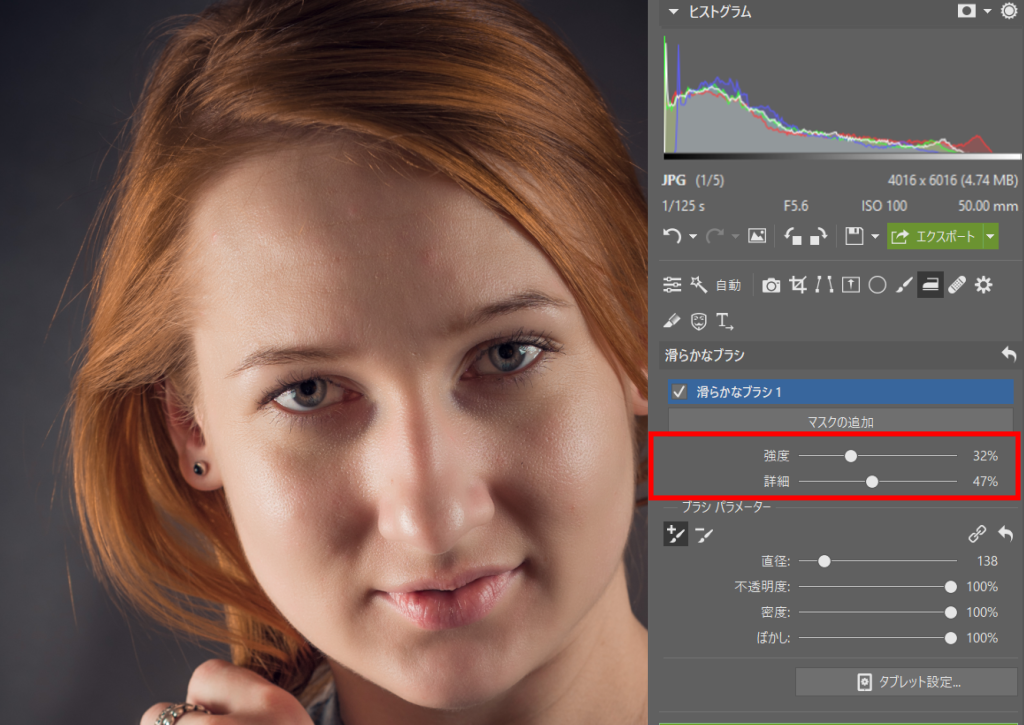Select the smoothing brush iron tool
This screenshot has height=725, width=1024.
click(930, 285)
